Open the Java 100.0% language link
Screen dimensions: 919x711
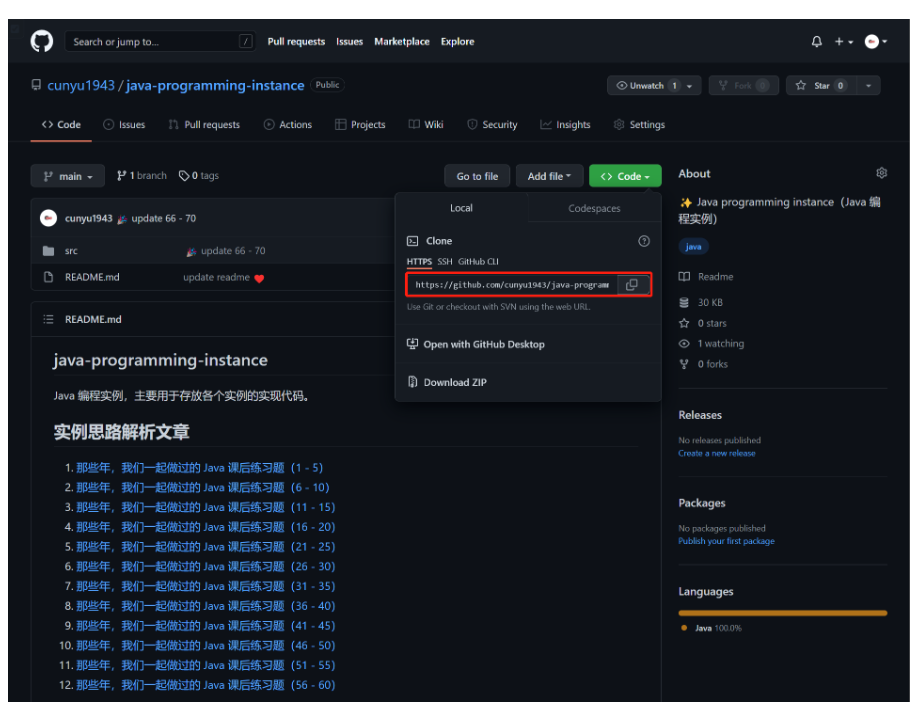712,628
